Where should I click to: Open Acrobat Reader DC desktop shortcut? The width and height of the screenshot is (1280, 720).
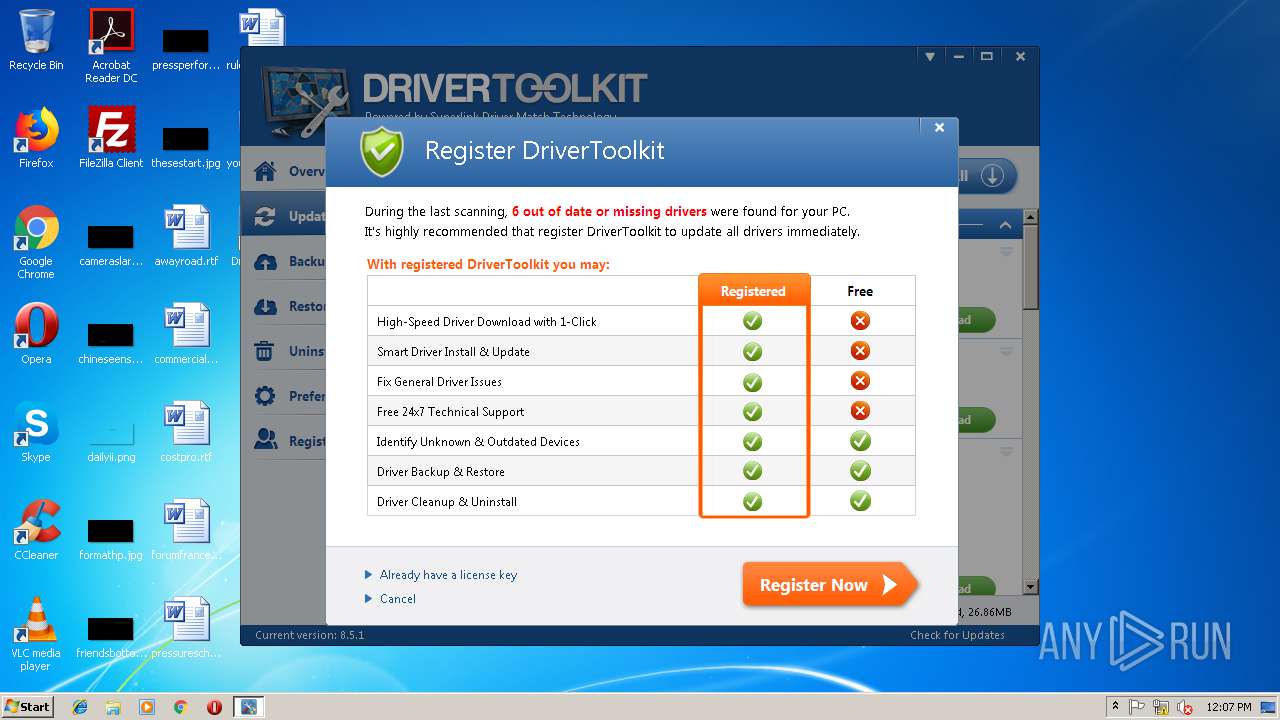pyautogui.click(x=111, y=45)
